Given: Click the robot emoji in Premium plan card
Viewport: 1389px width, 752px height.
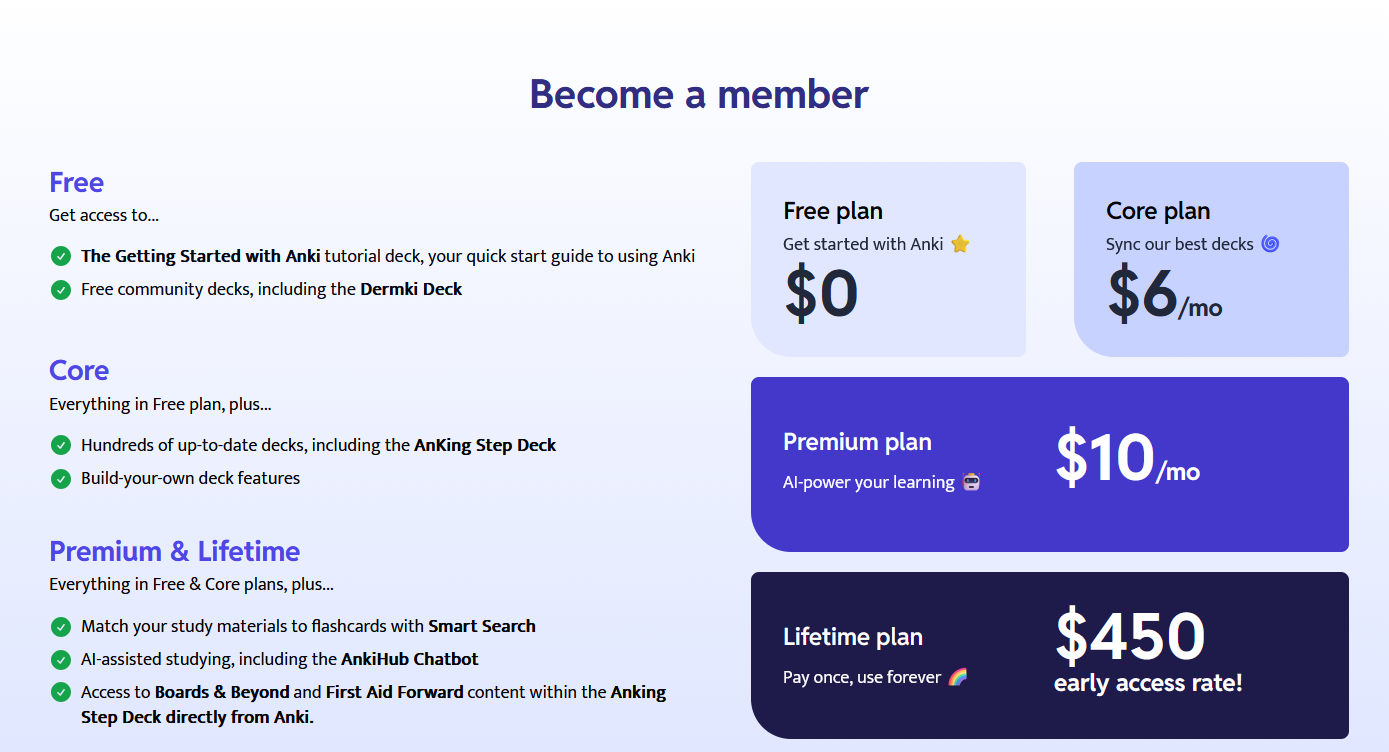Looking at the screenshot, I should [971, 482].
